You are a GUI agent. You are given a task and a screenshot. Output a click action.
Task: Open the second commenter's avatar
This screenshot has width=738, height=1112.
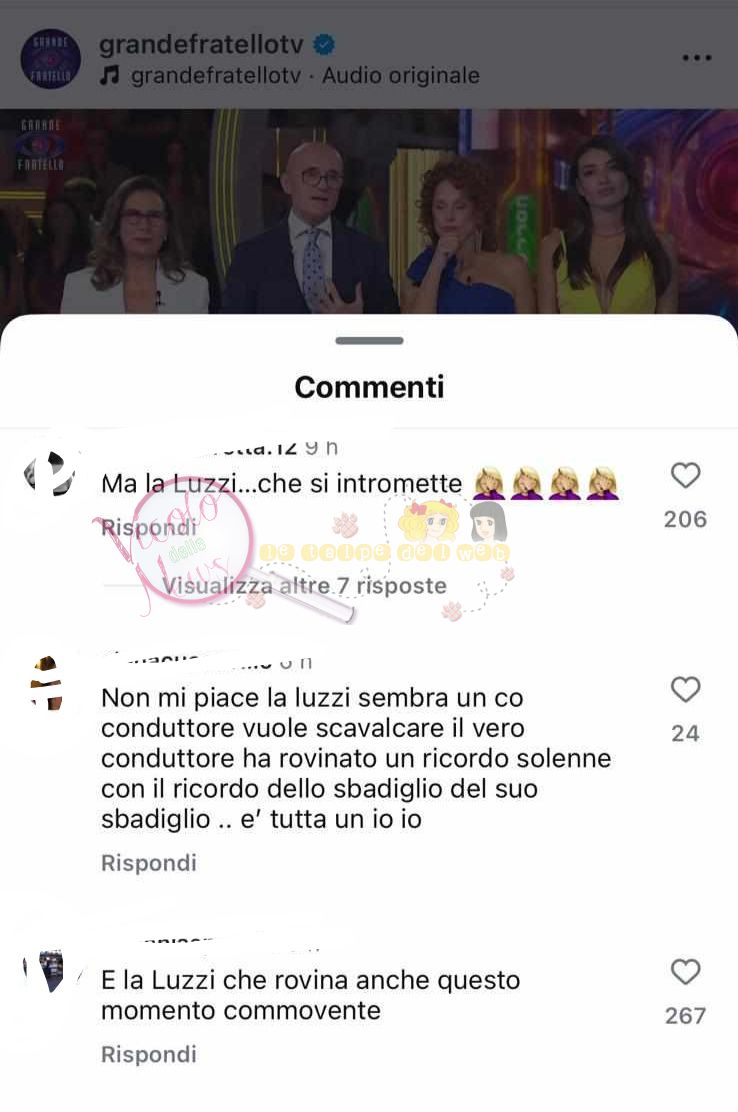(47, 684)
